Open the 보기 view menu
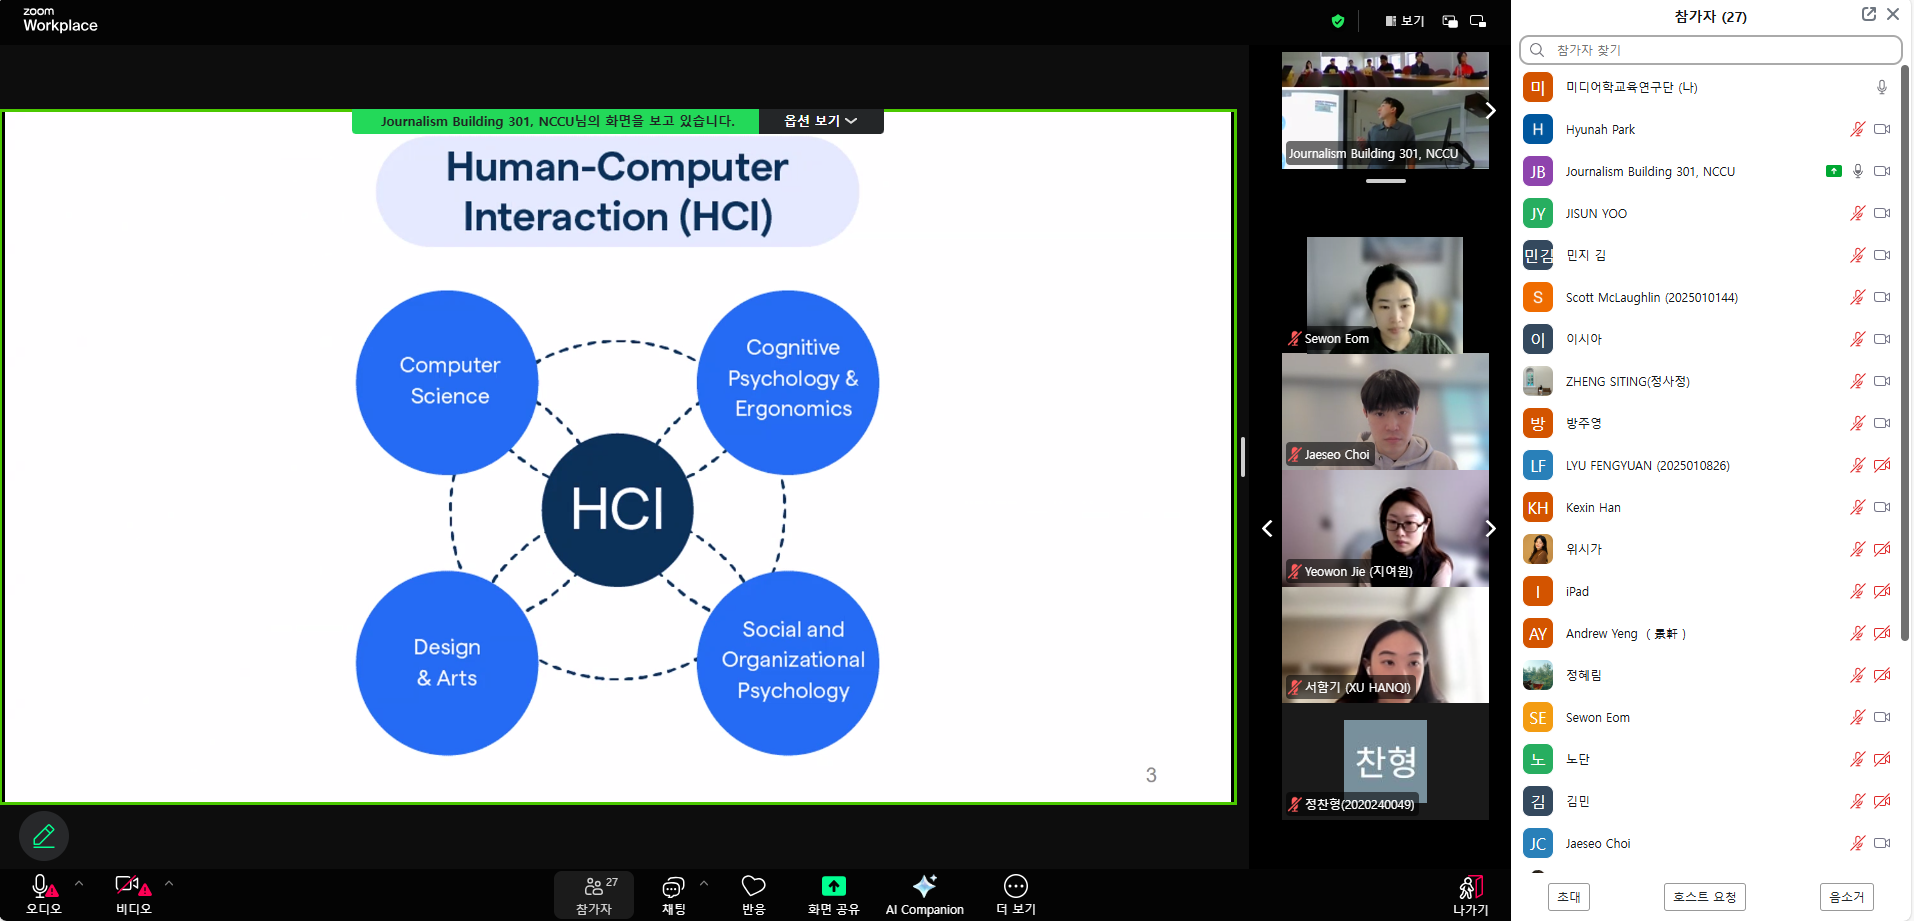Image resolution: width=1914 pixels, height=921 pixels. (1405, 21)
